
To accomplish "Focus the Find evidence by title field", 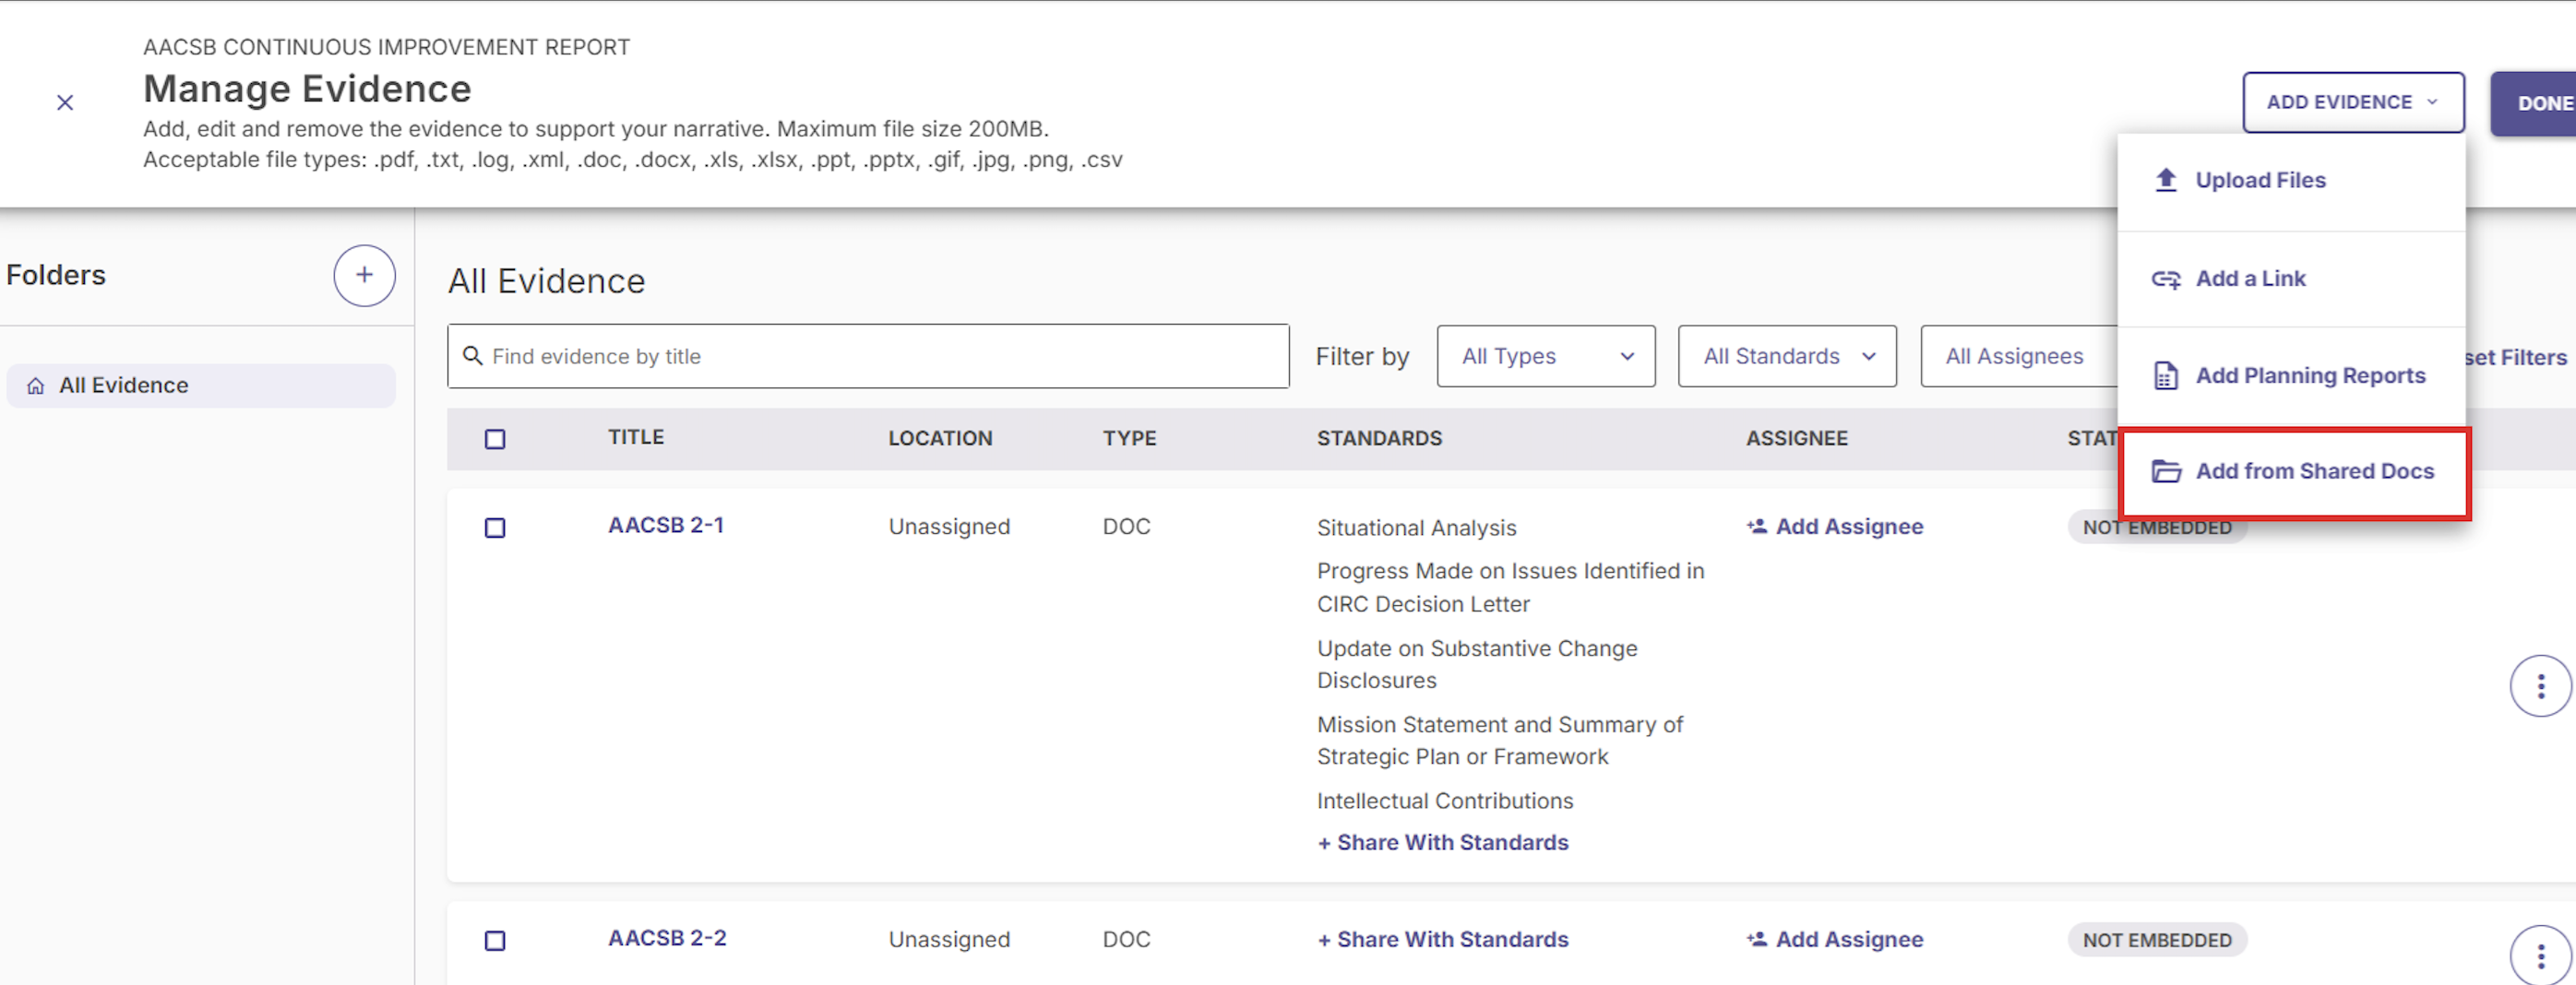I will coord(868,356).
